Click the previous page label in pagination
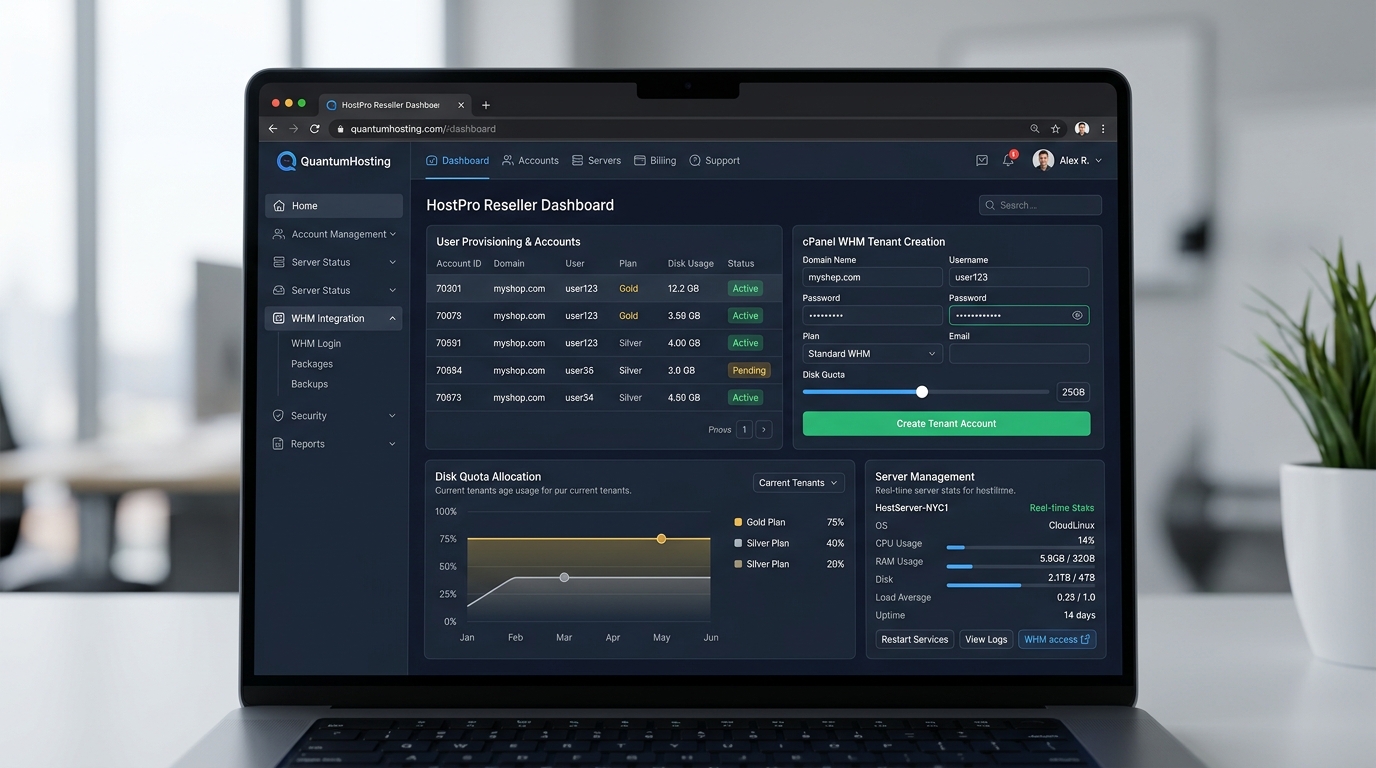1376x768 pixels. pyautogui.click(x=720, y=430)
